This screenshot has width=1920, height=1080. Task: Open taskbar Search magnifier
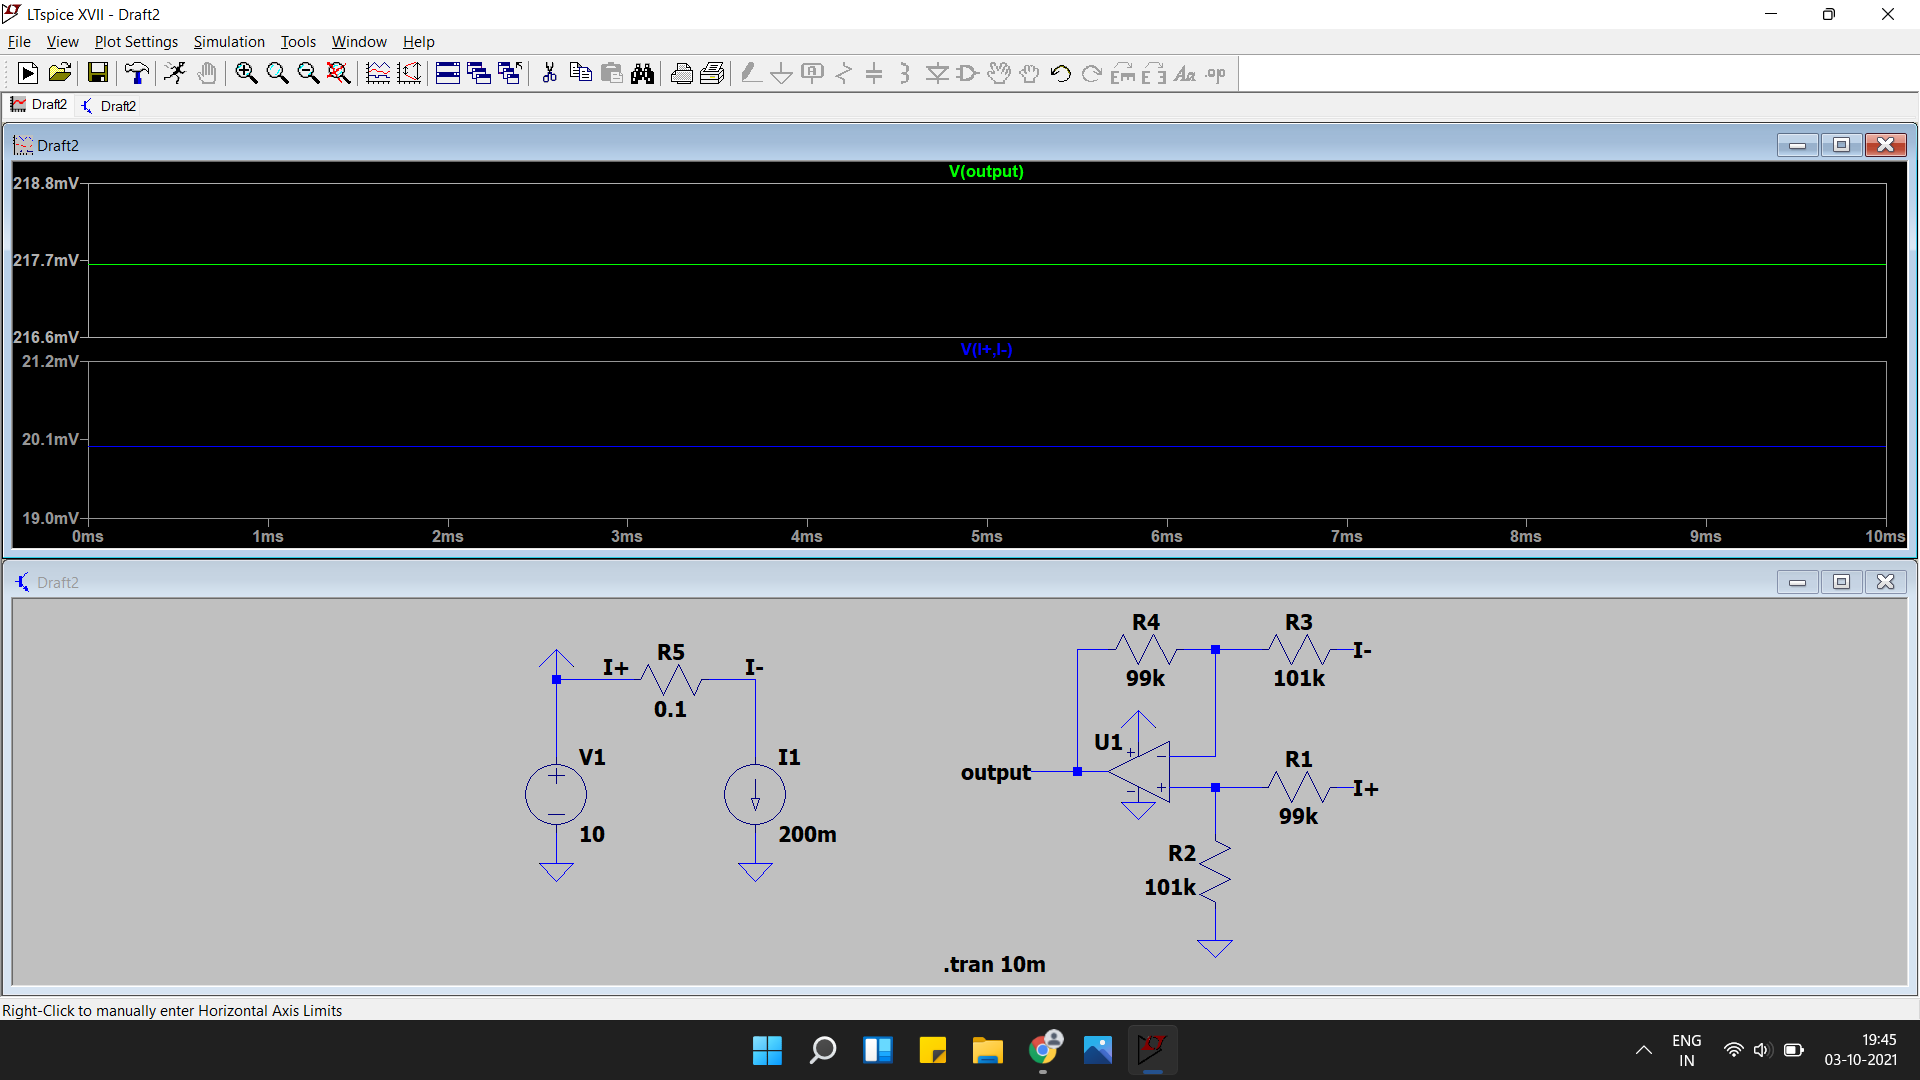[x=822, y=1050]
